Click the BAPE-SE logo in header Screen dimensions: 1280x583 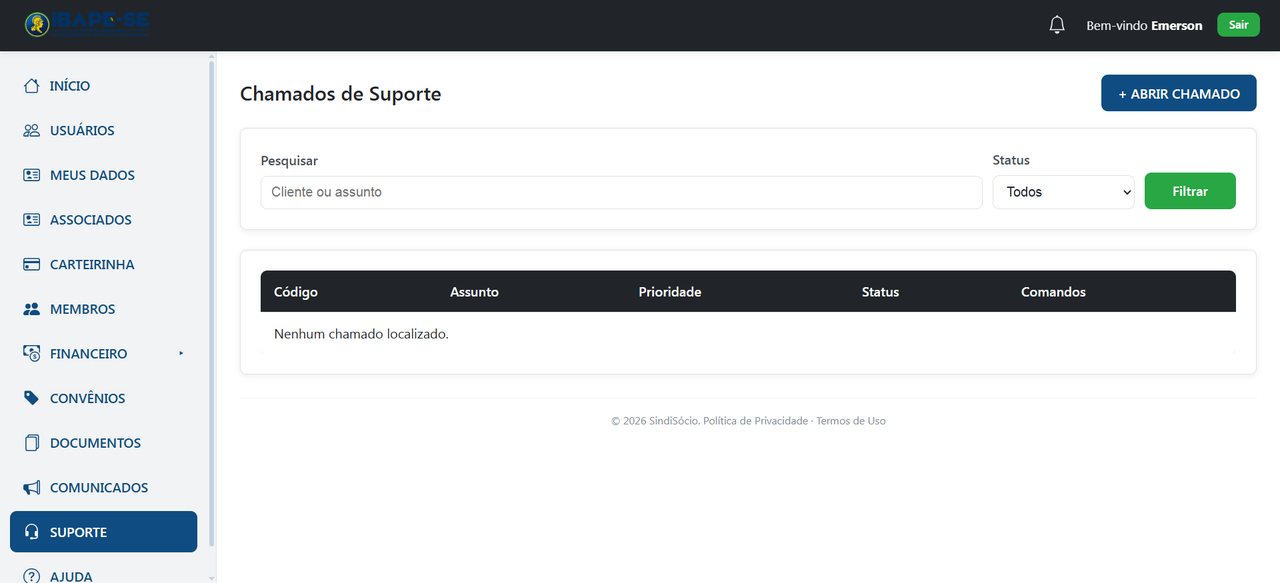click(x=88, y=25)
